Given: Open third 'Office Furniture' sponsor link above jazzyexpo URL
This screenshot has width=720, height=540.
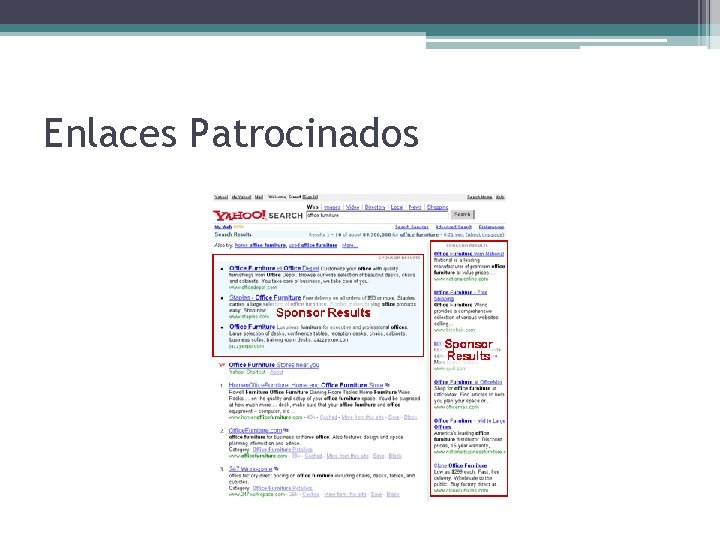Looking at the screenshot, I should coord(252,327).
